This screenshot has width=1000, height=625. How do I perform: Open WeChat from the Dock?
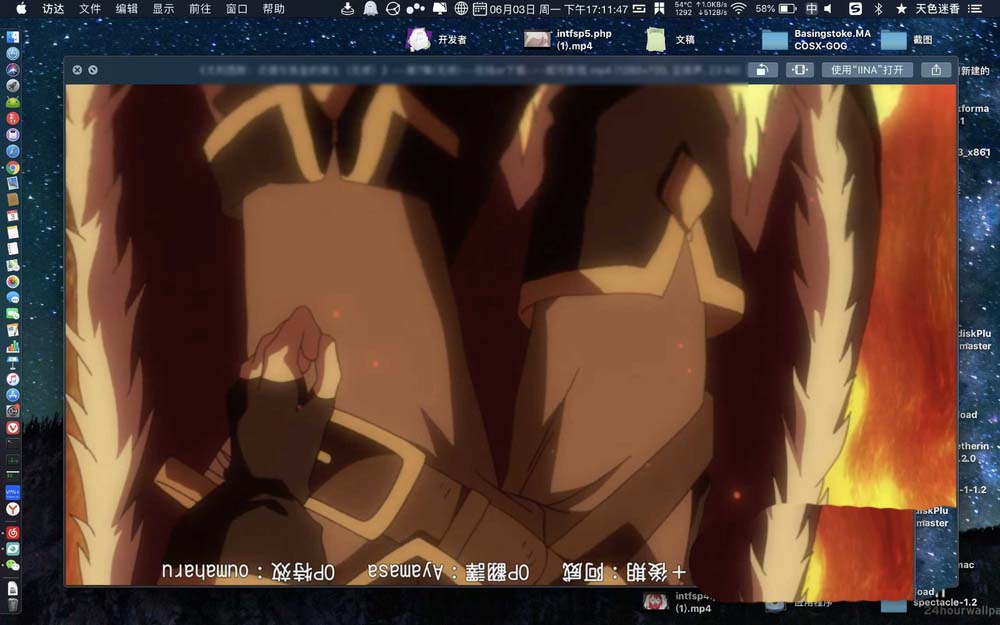[x=13, y=565]
